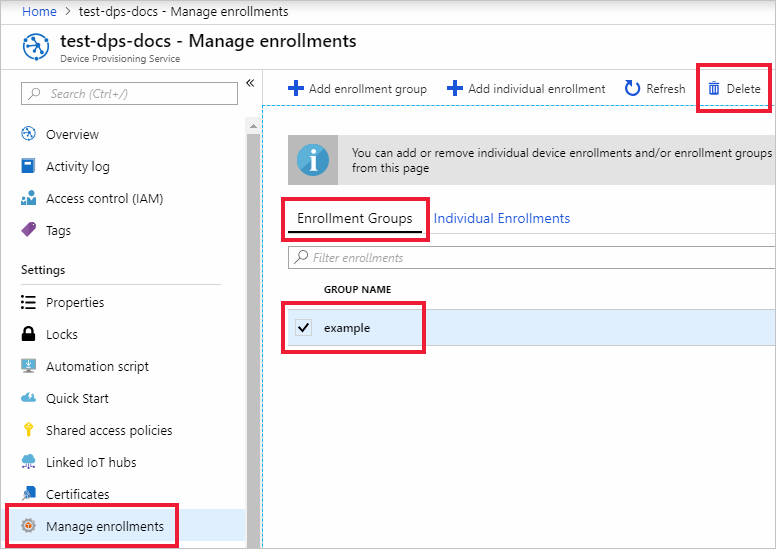Go to Home breadcrumb link

(39, 11)
